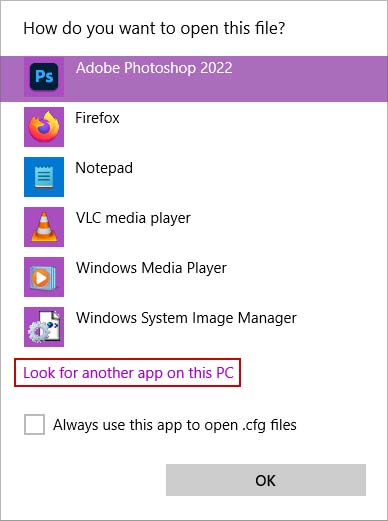Click the blue Notepad icon
Image resolution: width=388 pixels, height=521 pixels.
[x=44, y=177]
